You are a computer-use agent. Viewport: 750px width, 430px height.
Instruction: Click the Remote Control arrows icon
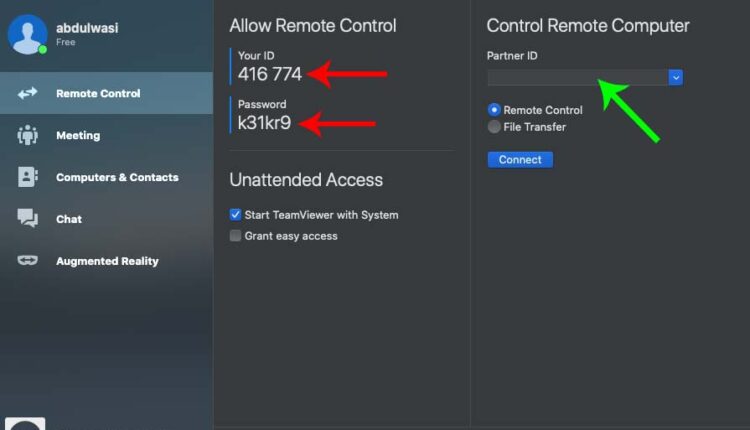click(27, 93)
